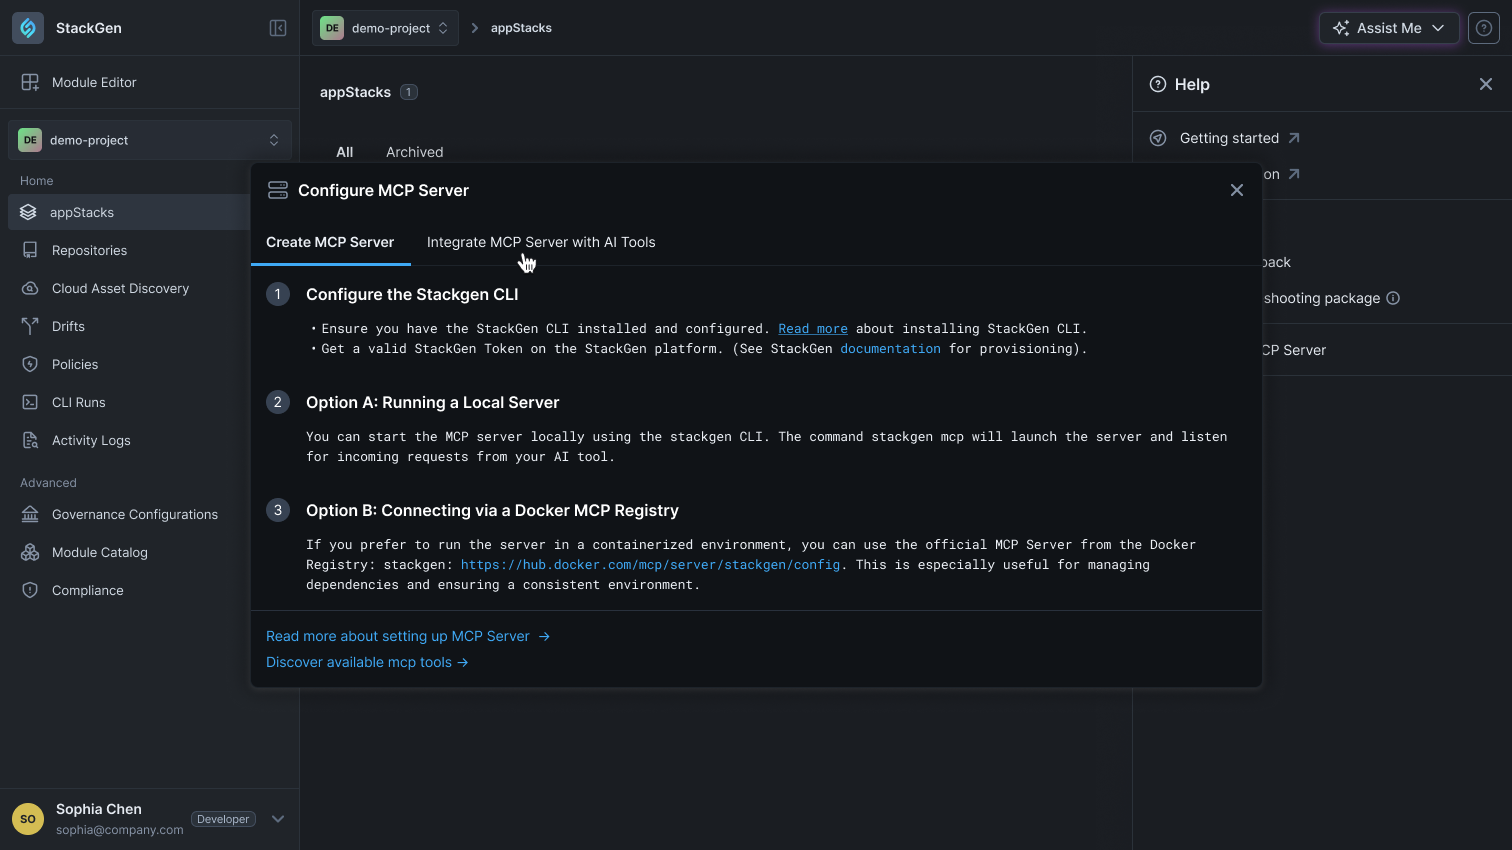Viewport: 1512px width, 850px height.
Task: Check the Activity Logs
Action: [x=91, y=440]
